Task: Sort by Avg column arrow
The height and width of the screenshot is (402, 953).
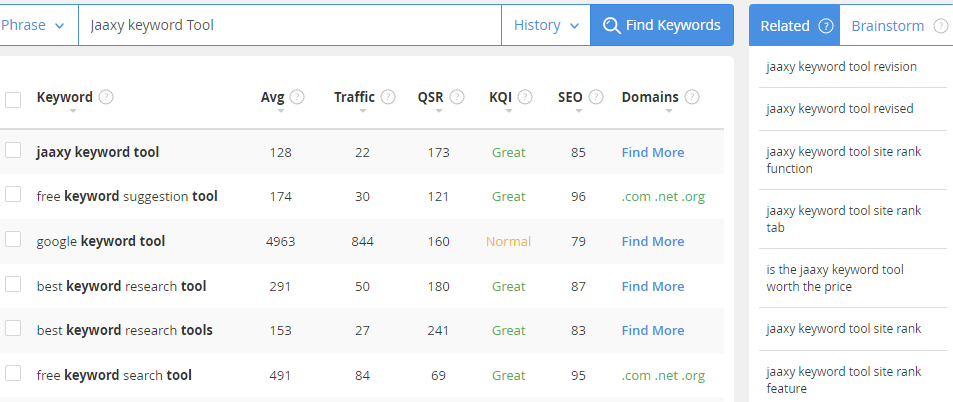Action: point(281,111)
